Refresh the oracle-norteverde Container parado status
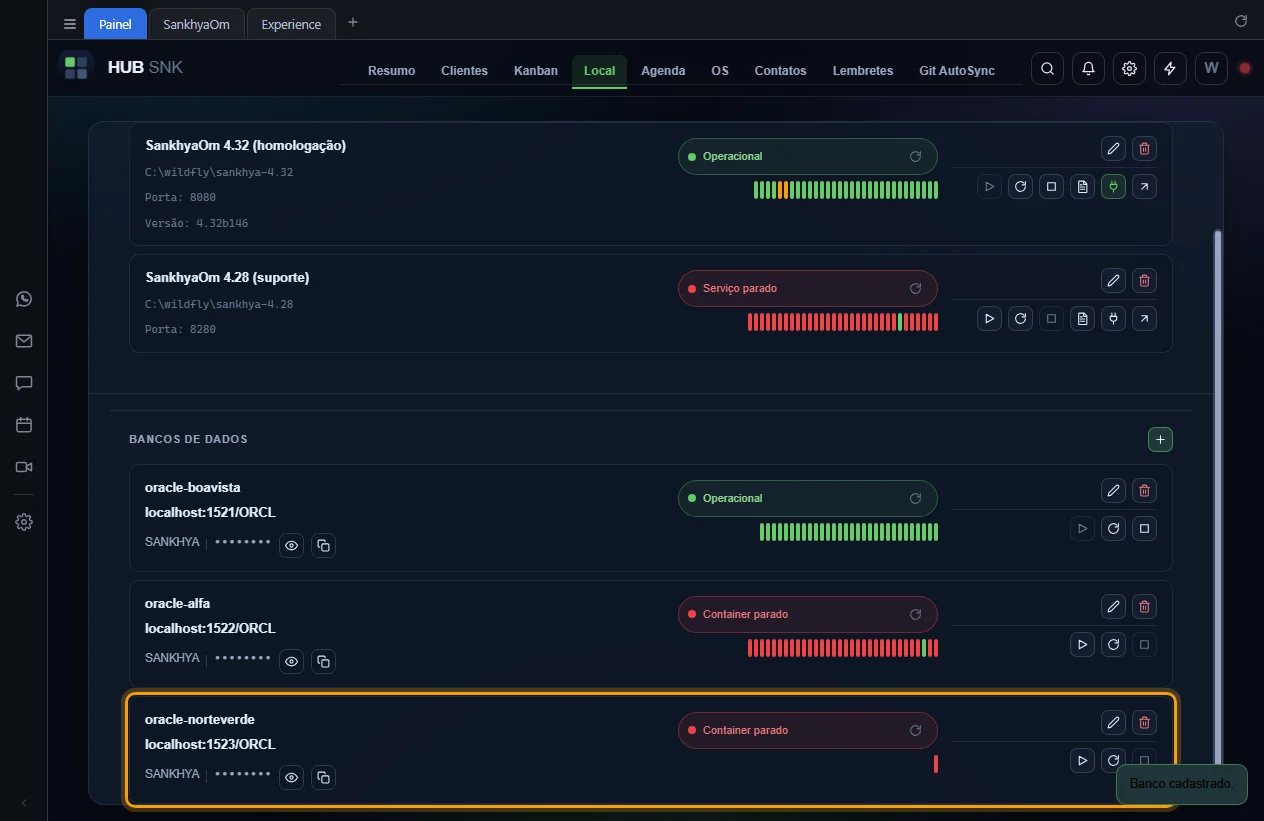The width and height of the screenshot is (1264, 821). click(915, 731)
